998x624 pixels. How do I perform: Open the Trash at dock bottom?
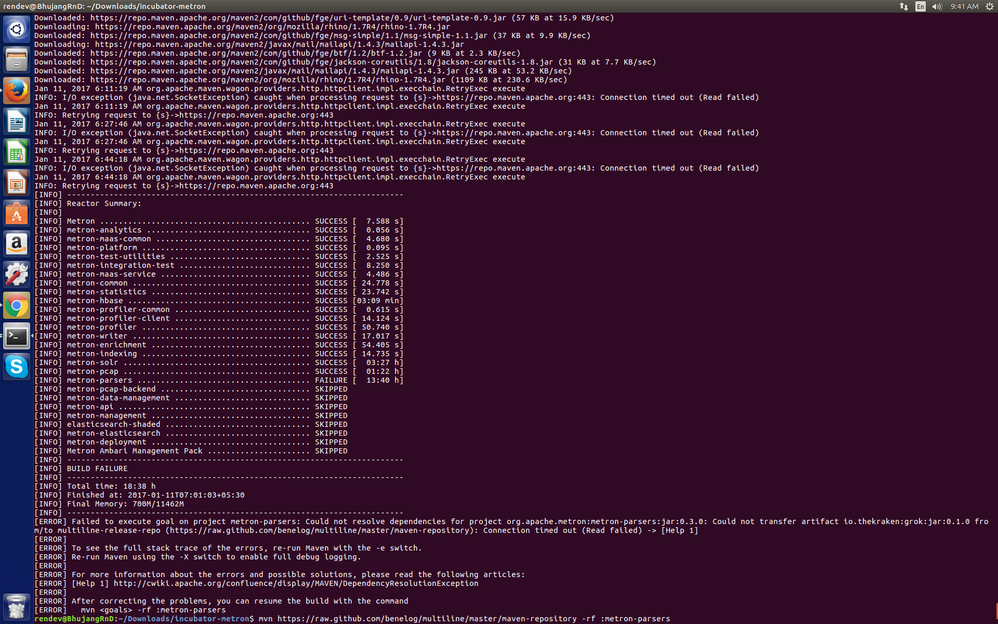point(17,607)
